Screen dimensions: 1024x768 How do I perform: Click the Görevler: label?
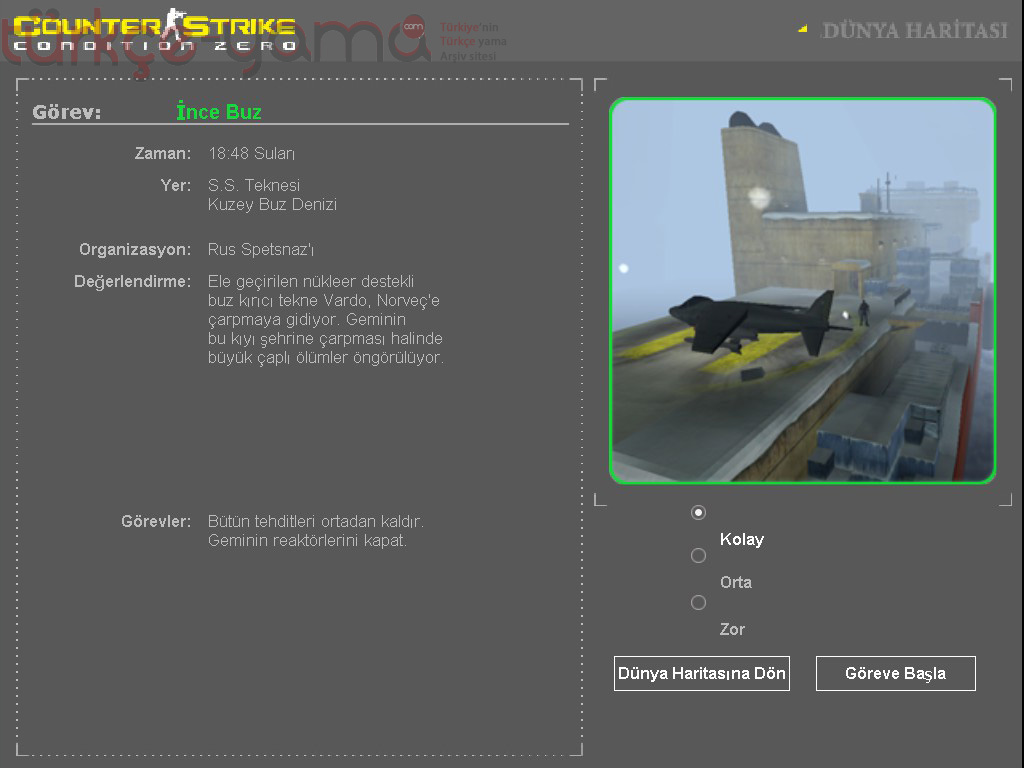pos(156,522)
